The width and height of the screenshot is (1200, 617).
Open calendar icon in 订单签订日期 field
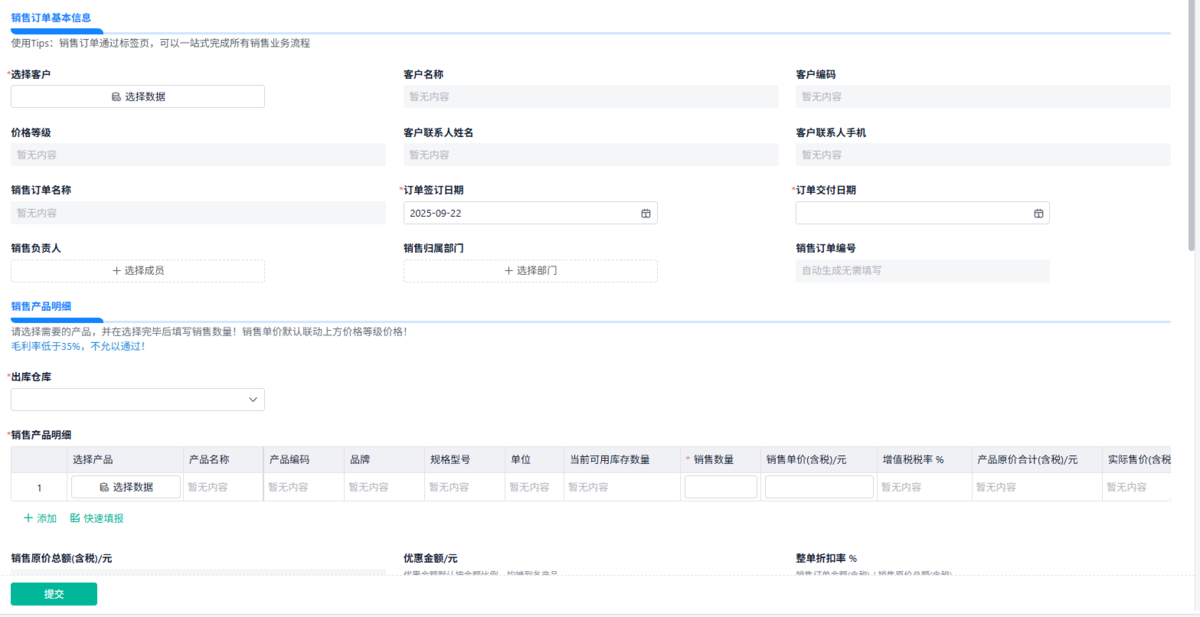[645, 213]
